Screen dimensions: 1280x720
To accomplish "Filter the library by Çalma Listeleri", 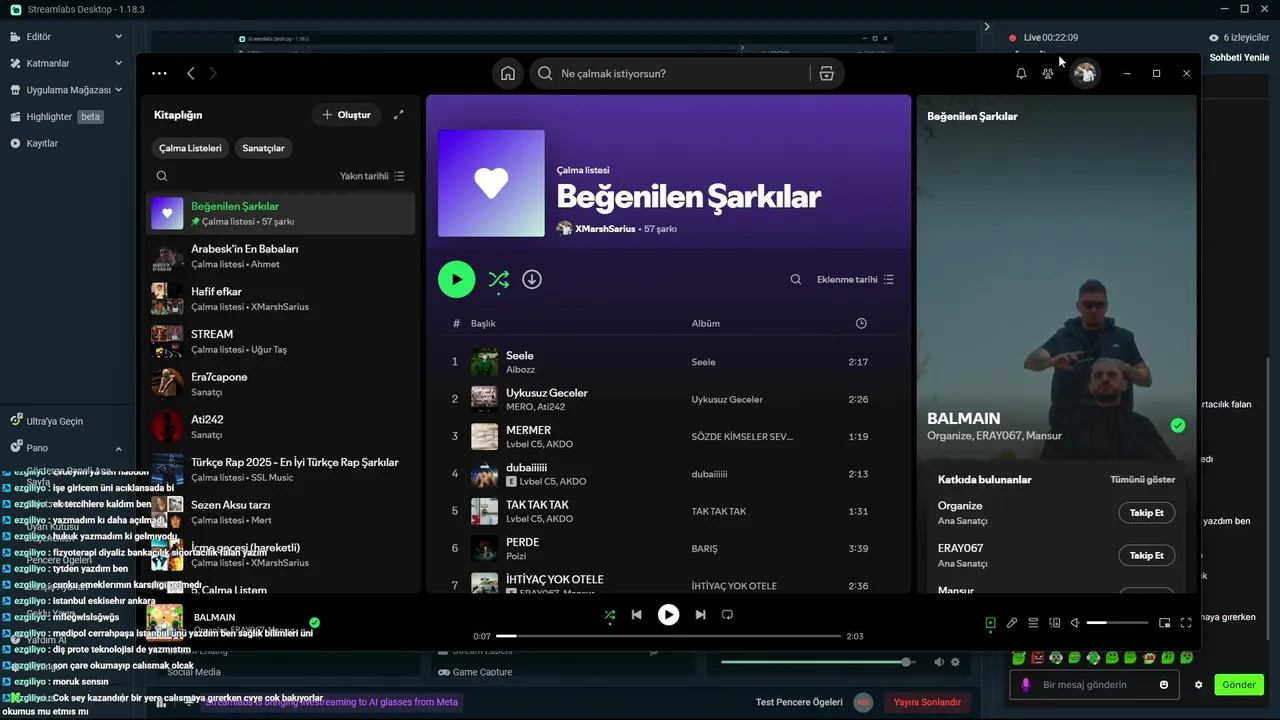I will pos(190,148).
